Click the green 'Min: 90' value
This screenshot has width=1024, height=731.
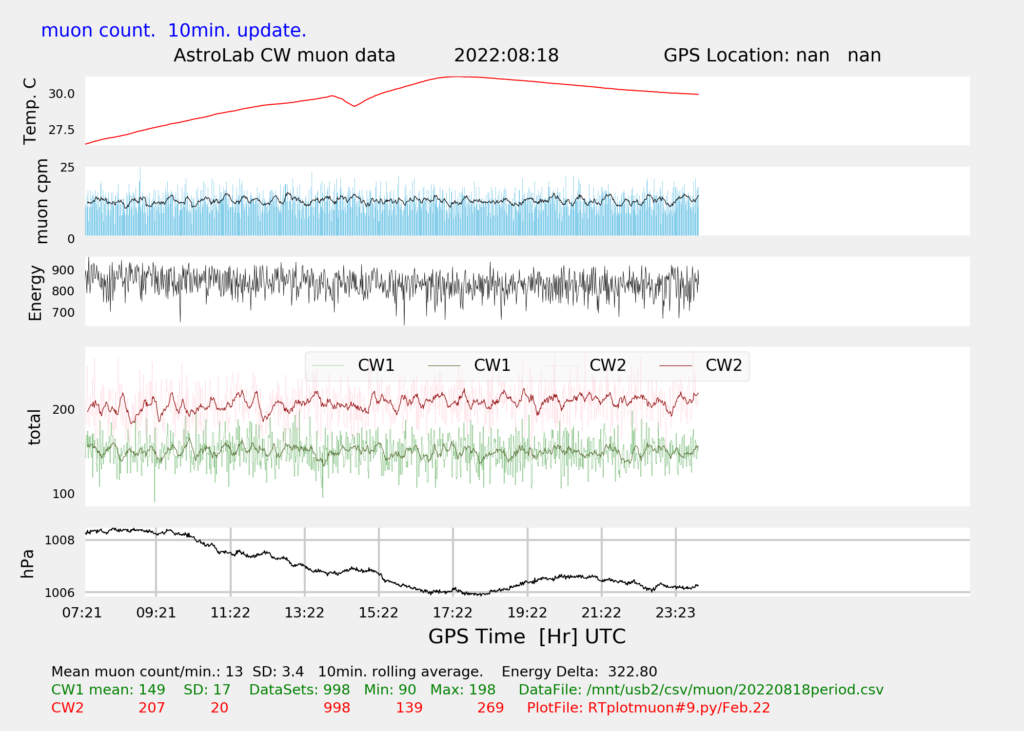390,690
